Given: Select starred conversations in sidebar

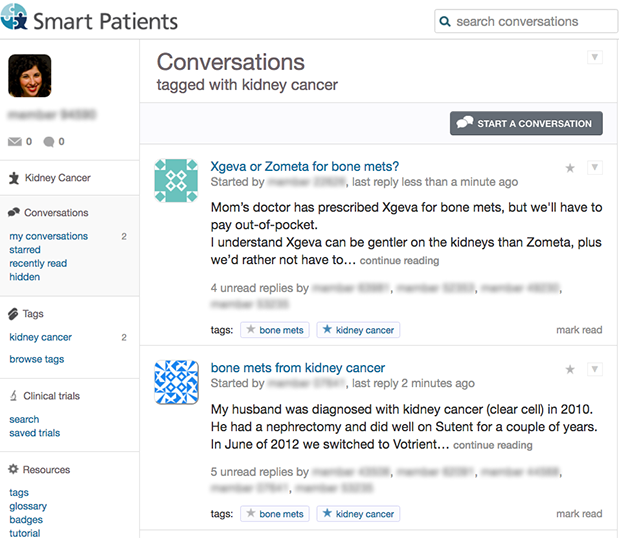Looking at the screenshot, I should point(25,249).
